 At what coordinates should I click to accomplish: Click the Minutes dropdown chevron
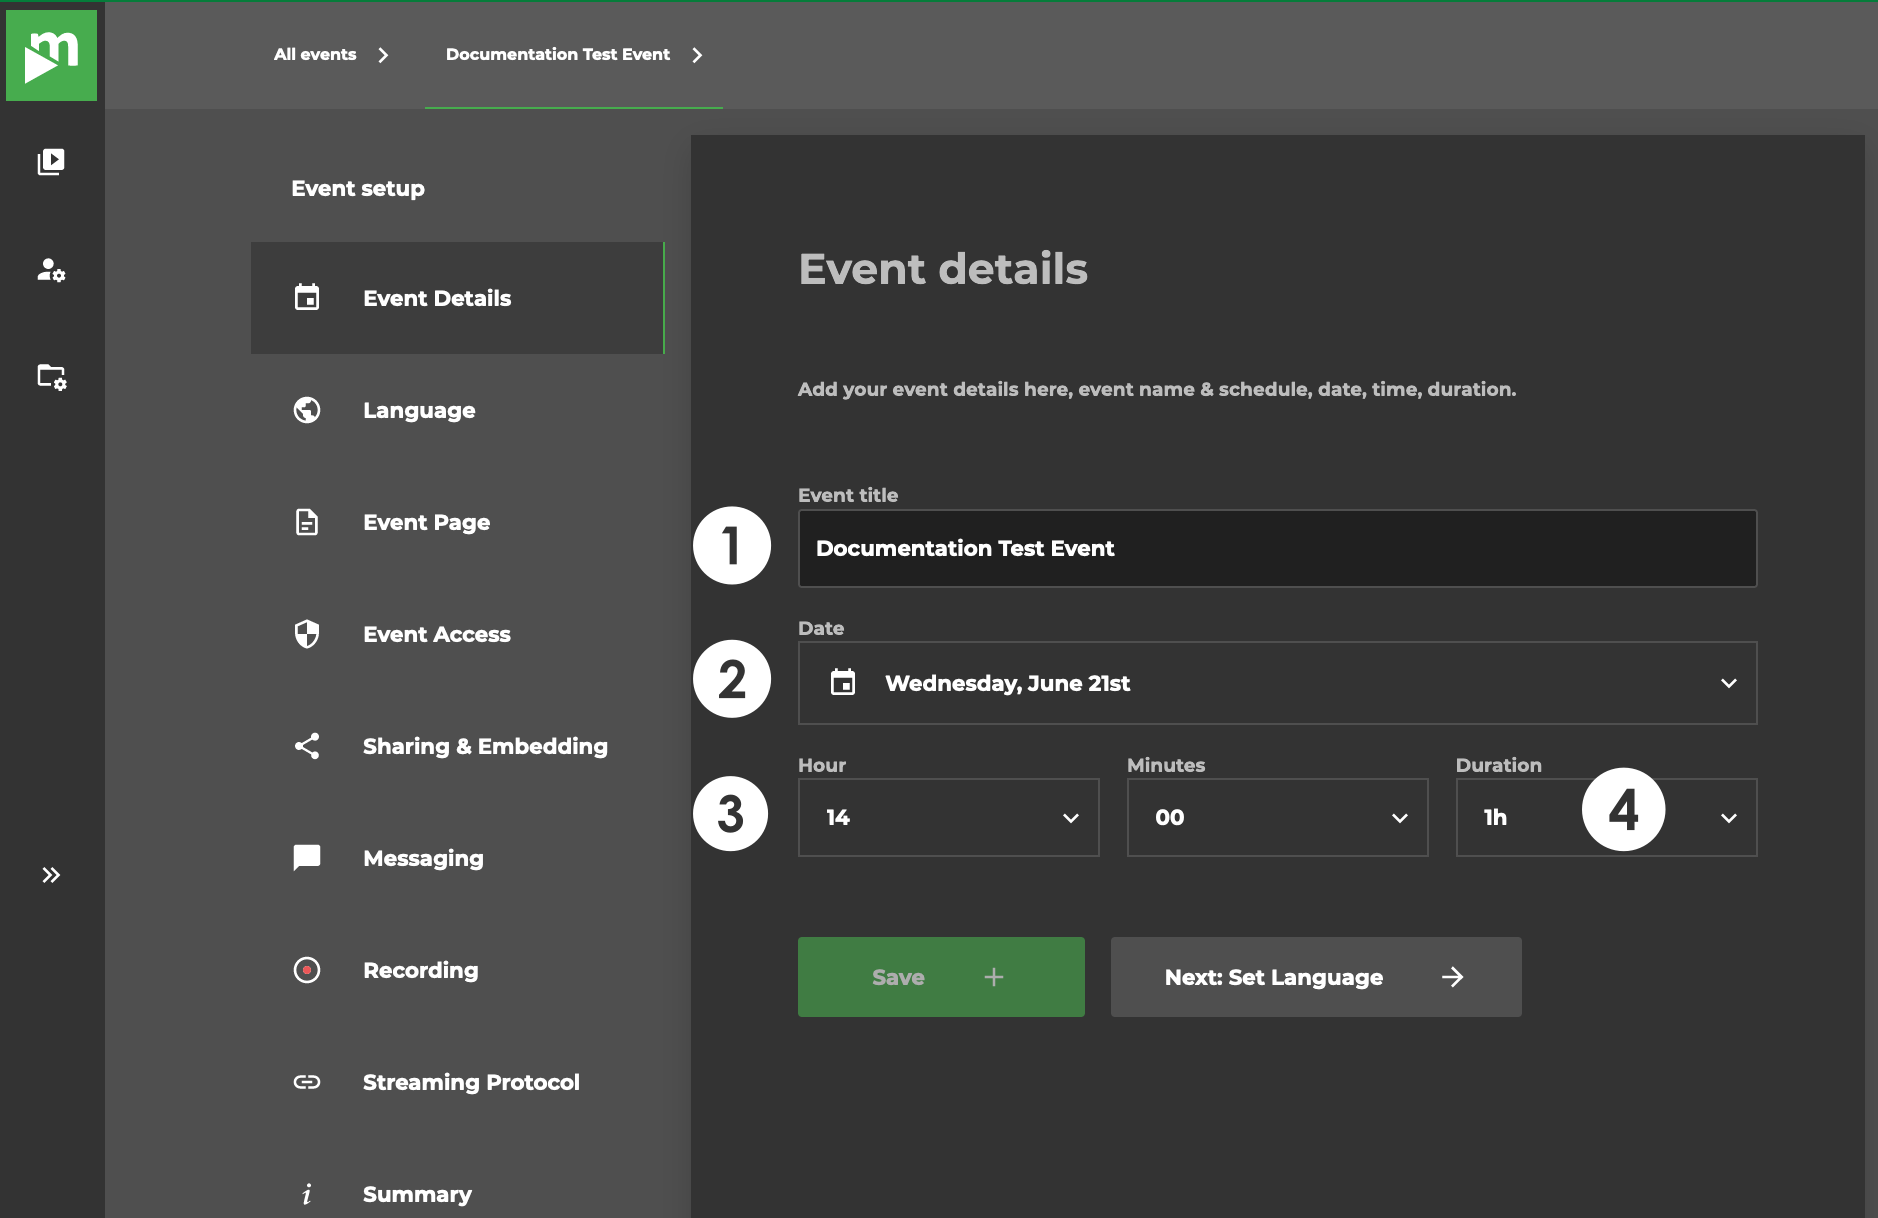(x=1400, y=818)
